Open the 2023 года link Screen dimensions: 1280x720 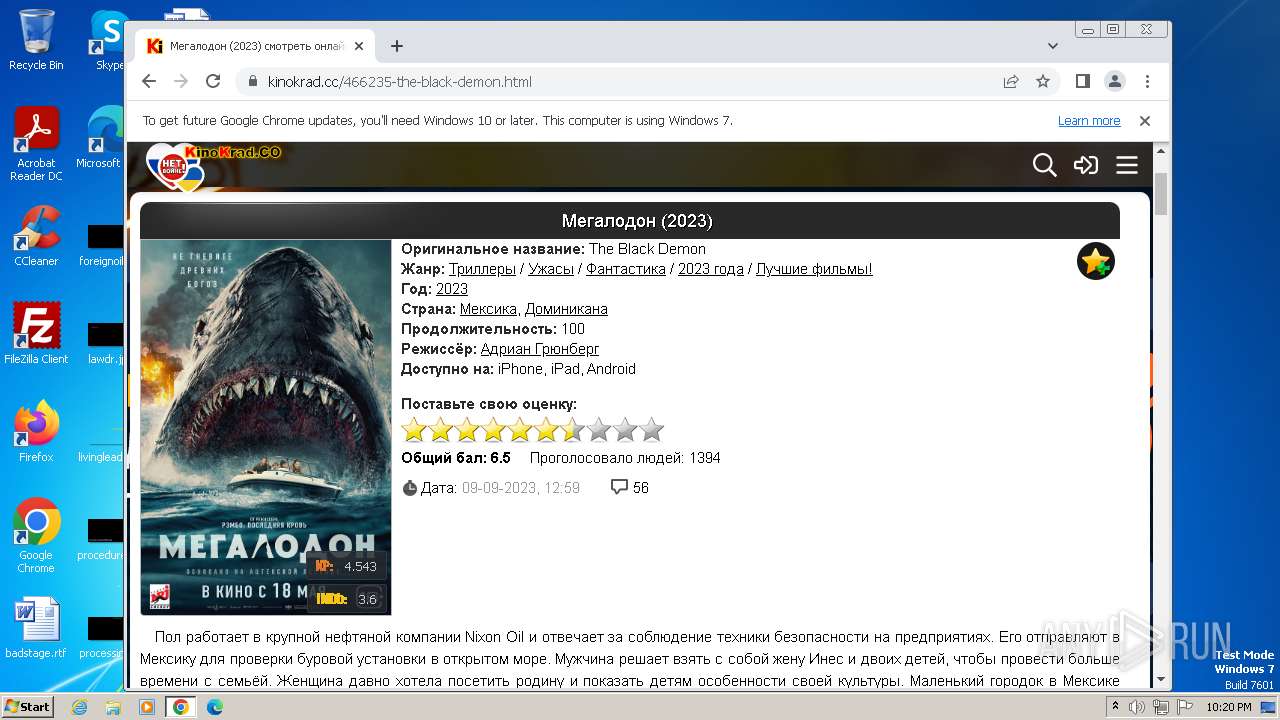coord(711,269)
